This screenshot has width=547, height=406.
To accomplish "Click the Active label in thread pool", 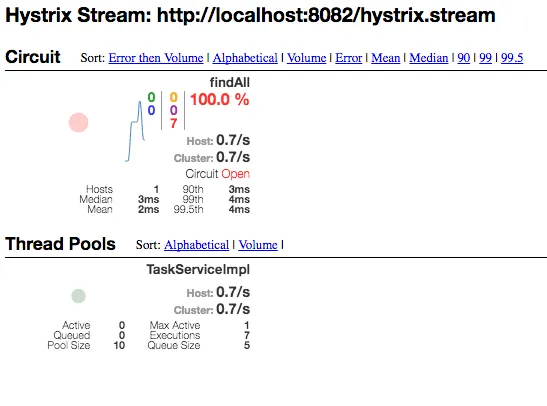I will pyautogui.click(x=76, y=325).
